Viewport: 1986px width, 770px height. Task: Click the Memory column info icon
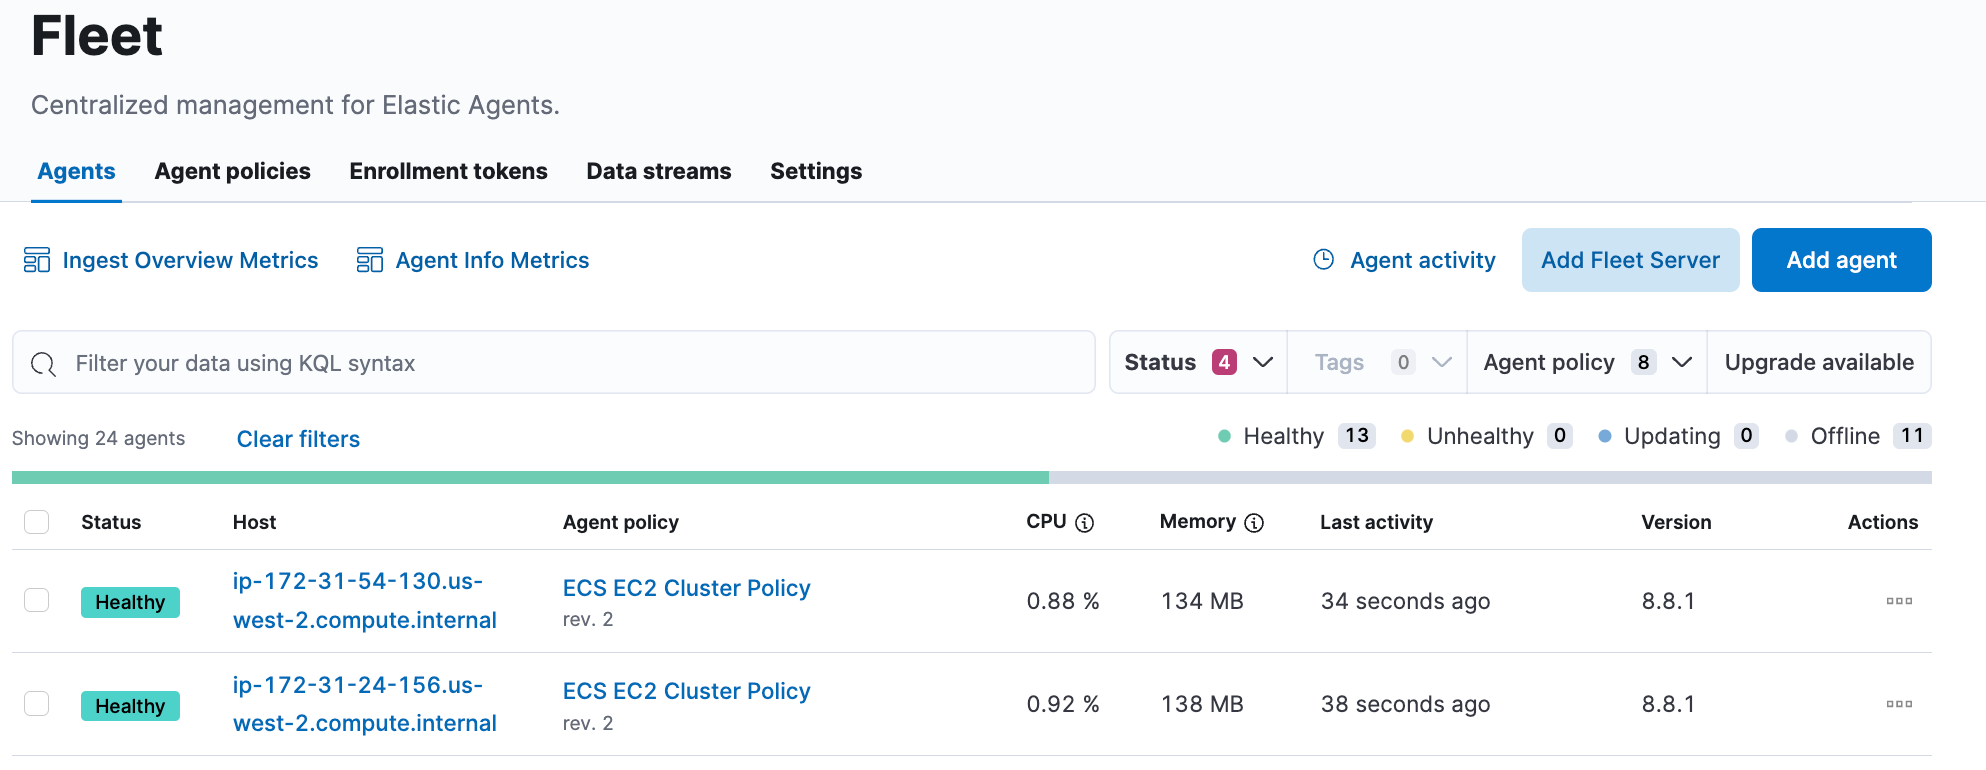[x=1254, y=523]
